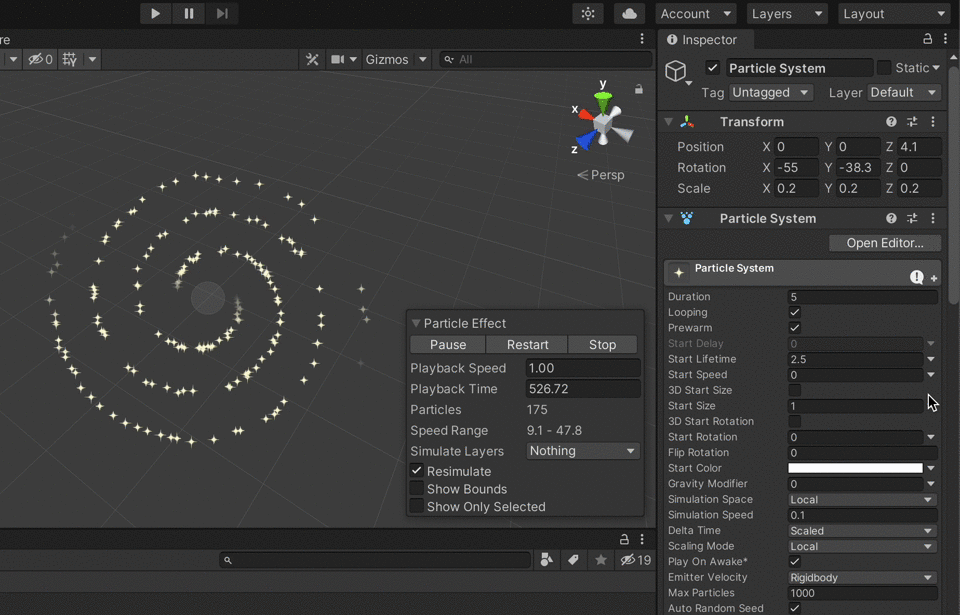Click the object name field Particle System
This screenshot has height=615, width=960.
click(799, 68)
